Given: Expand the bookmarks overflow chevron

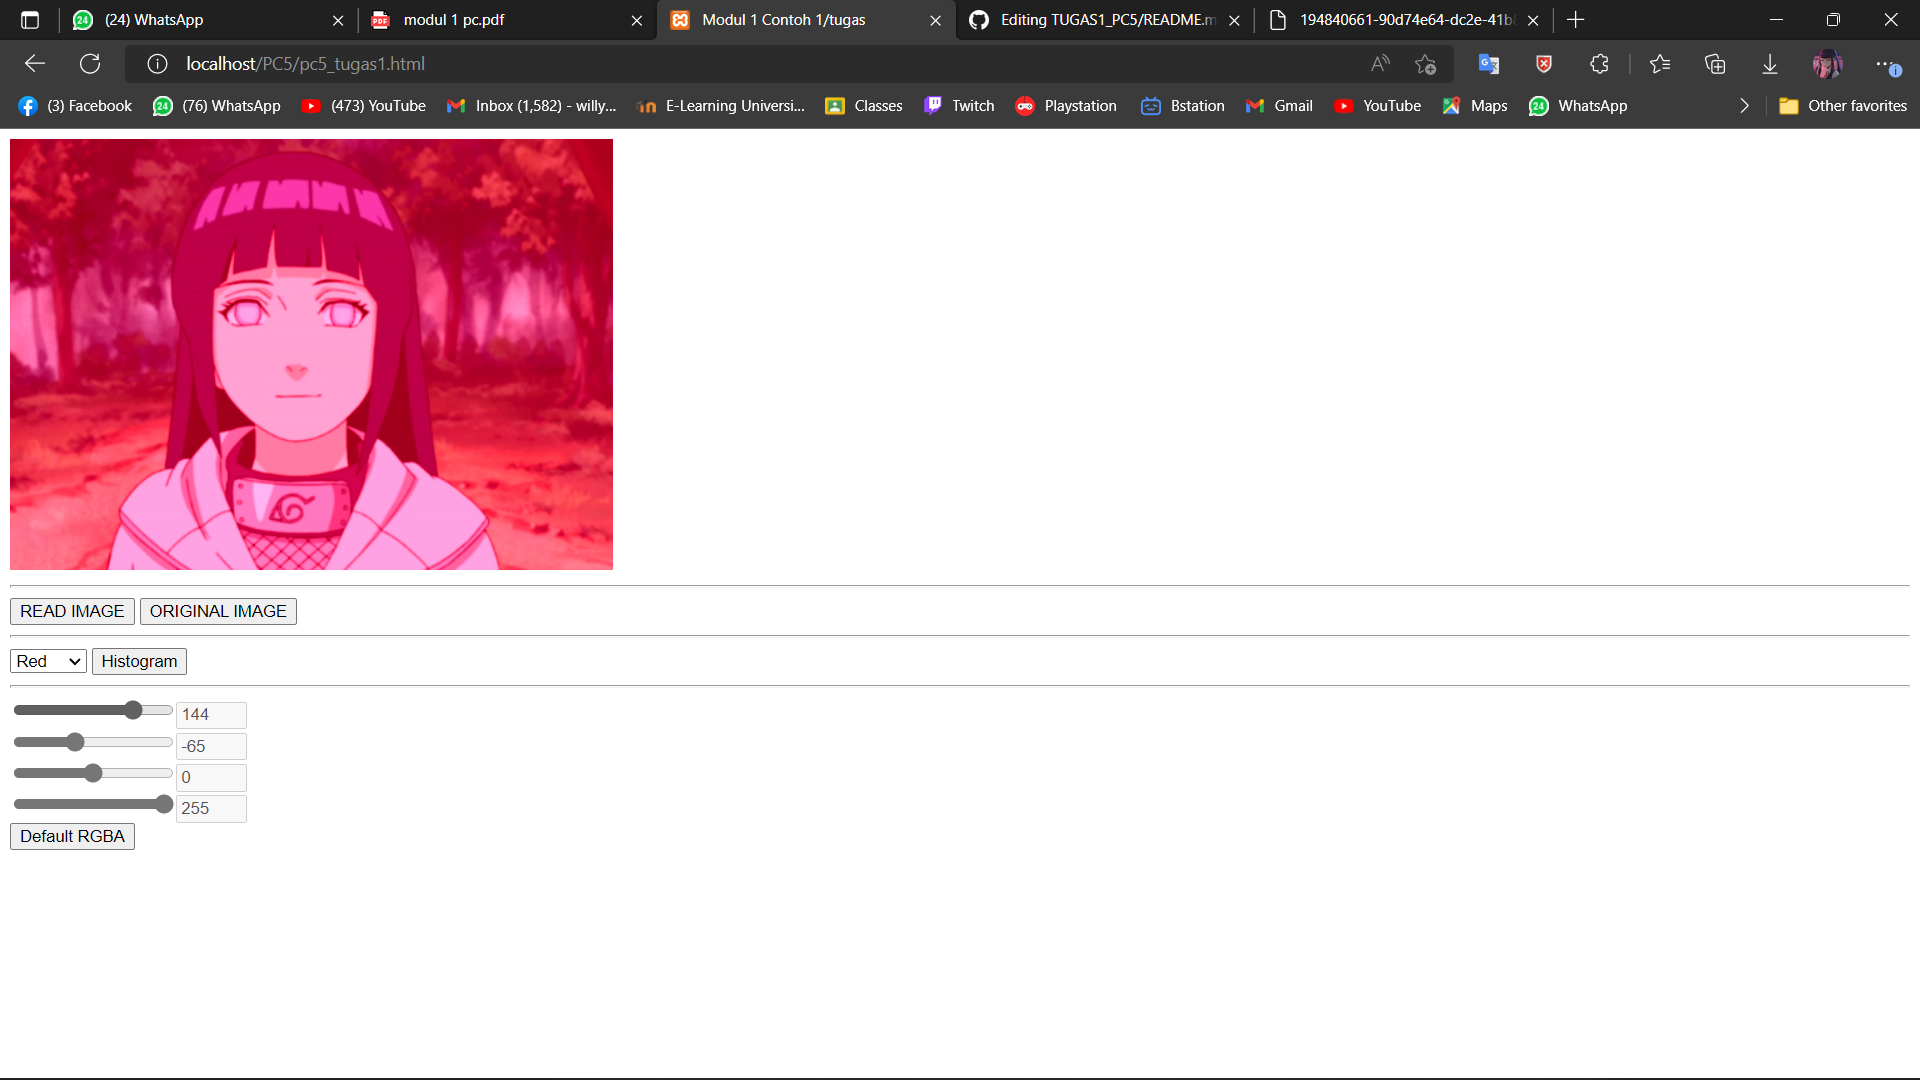Looking at the screenshot, I should [x=1744, y=106].
